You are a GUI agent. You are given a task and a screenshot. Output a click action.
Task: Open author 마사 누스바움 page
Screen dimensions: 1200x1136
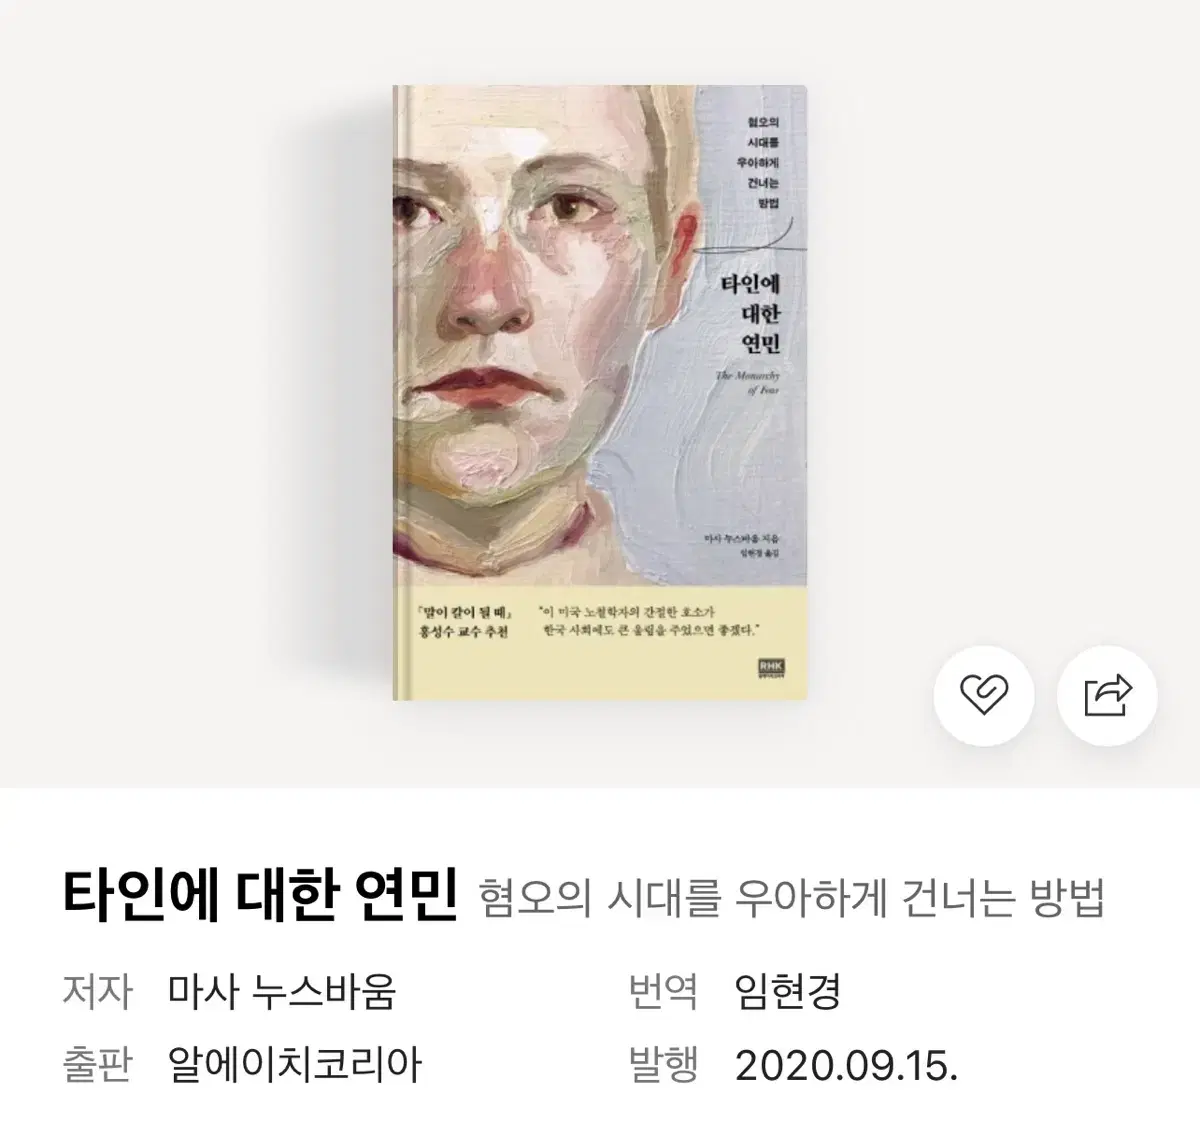[x=283, y=991]
